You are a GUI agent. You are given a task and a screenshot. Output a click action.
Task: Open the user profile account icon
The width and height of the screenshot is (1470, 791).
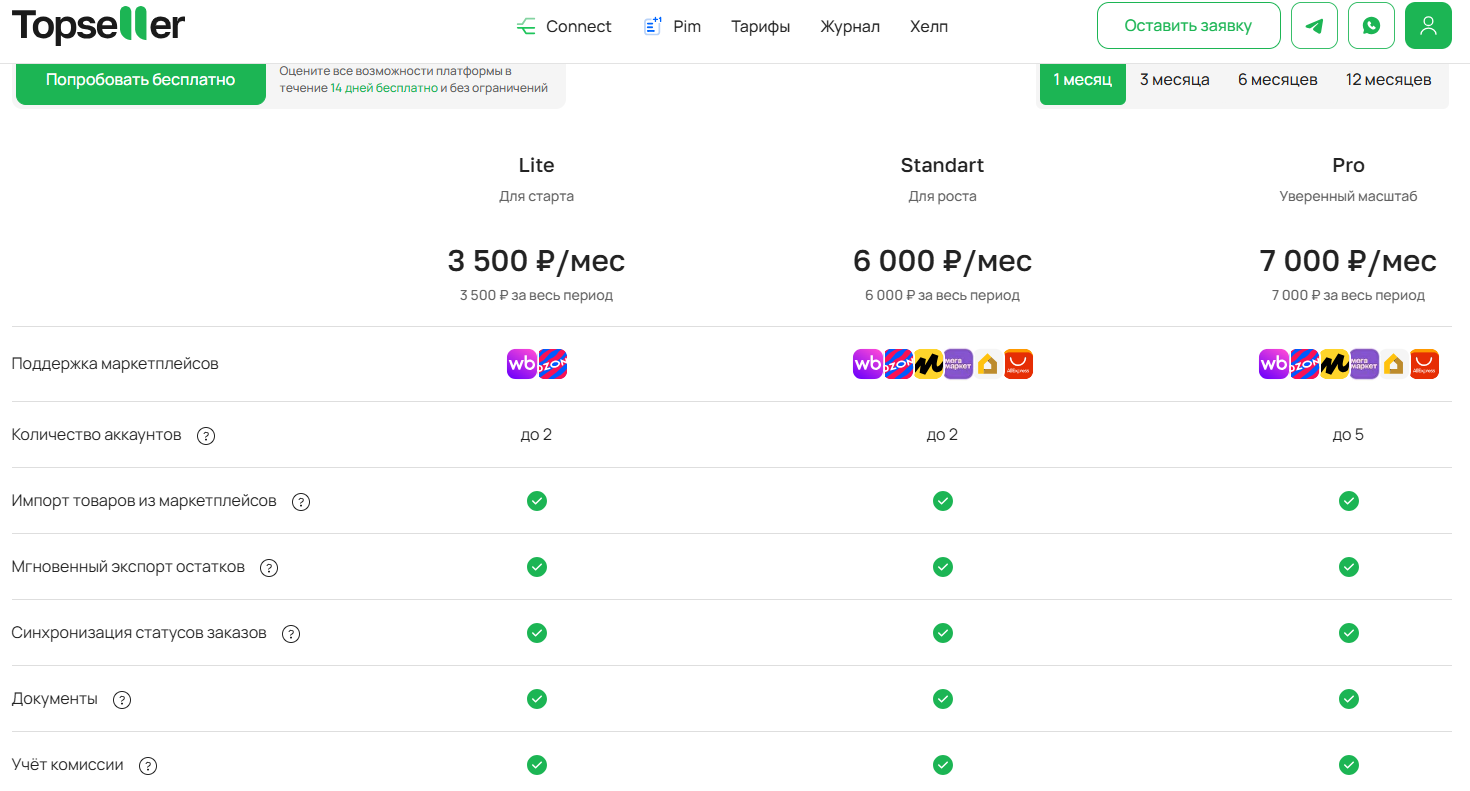(1428, 26)
